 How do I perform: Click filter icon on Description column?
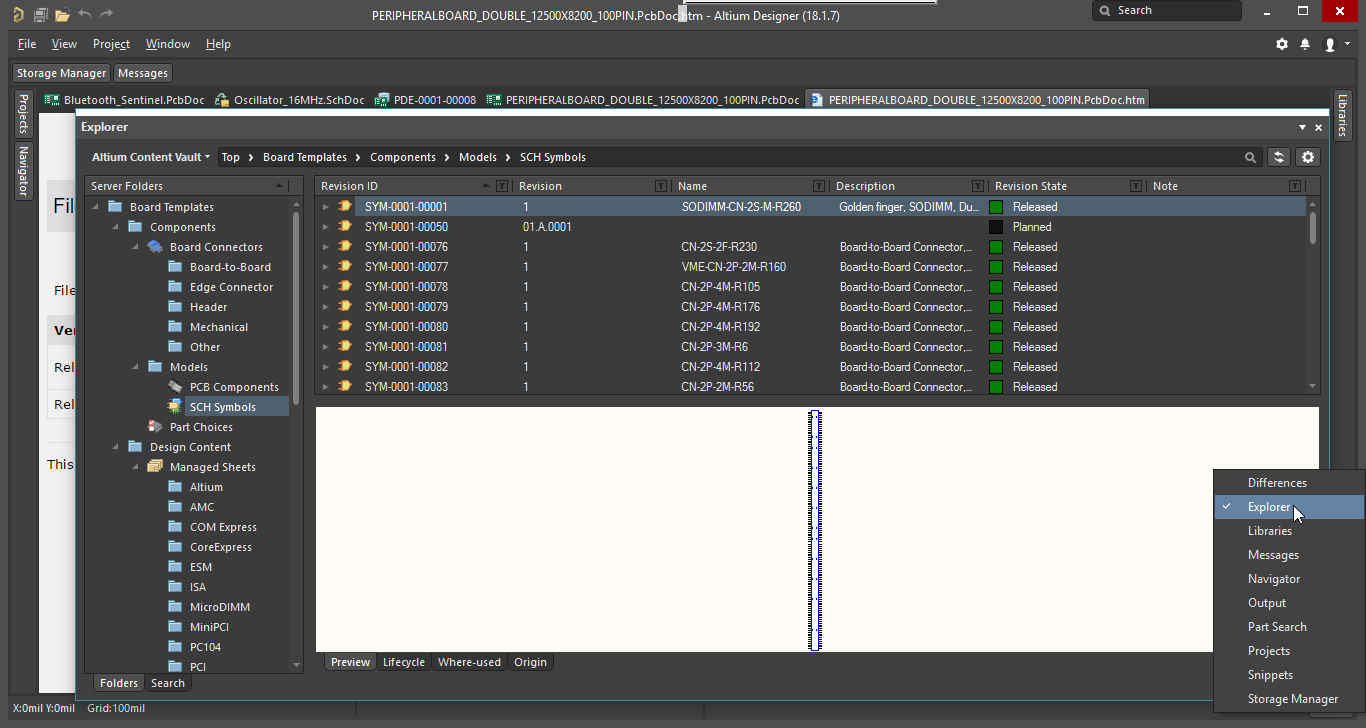(x=978, y=186)
